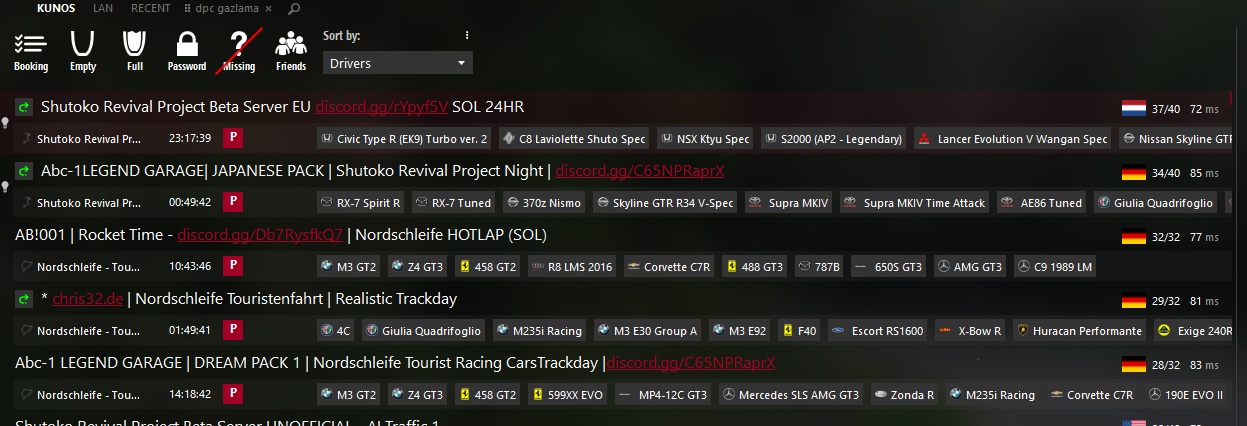The width and height of the screenshot is (1247, 426).
Task: Open discord.gg/rYpyf5V link
Action: click(381, 107)
